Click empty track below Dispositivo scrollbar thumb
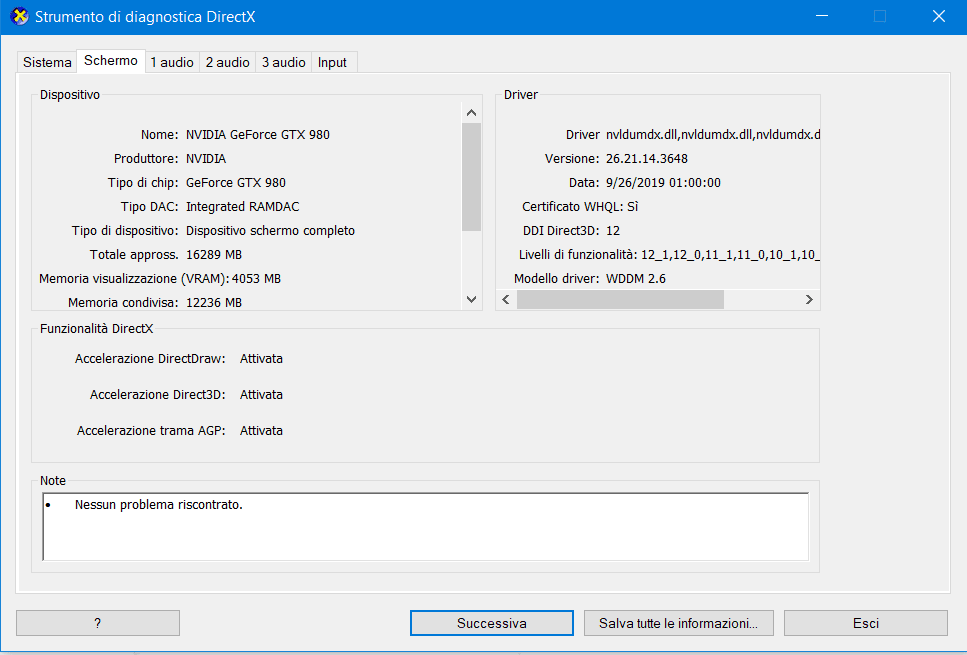 pyautogui.click(x=472, y=260)
